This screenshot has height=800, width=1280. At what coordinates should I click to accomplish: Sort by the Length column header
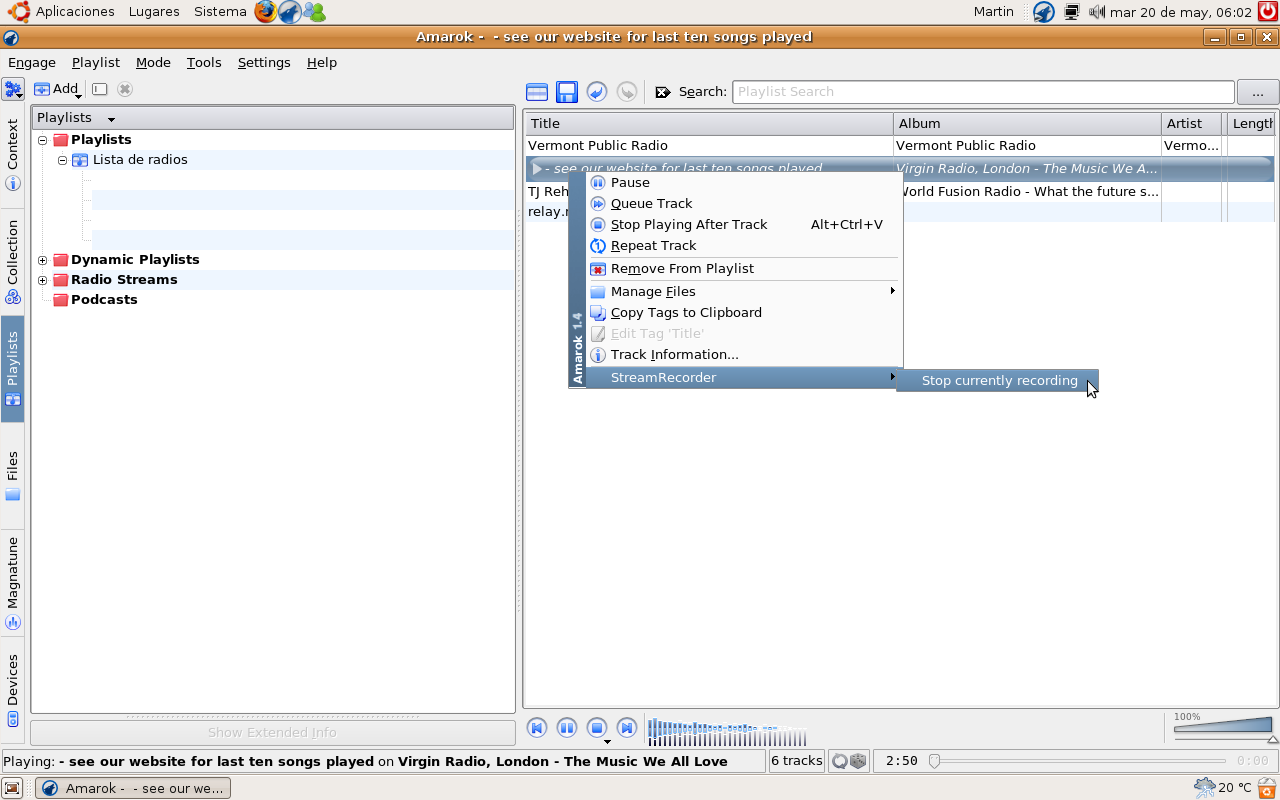tap(1251, 124)
